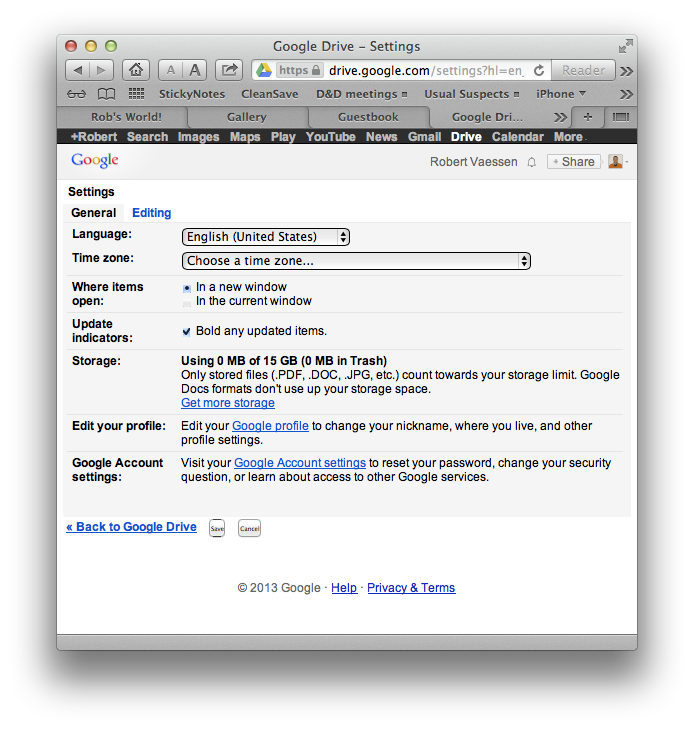
Task: Go forward with Safari's forward arrow
Action: [101, 70]
